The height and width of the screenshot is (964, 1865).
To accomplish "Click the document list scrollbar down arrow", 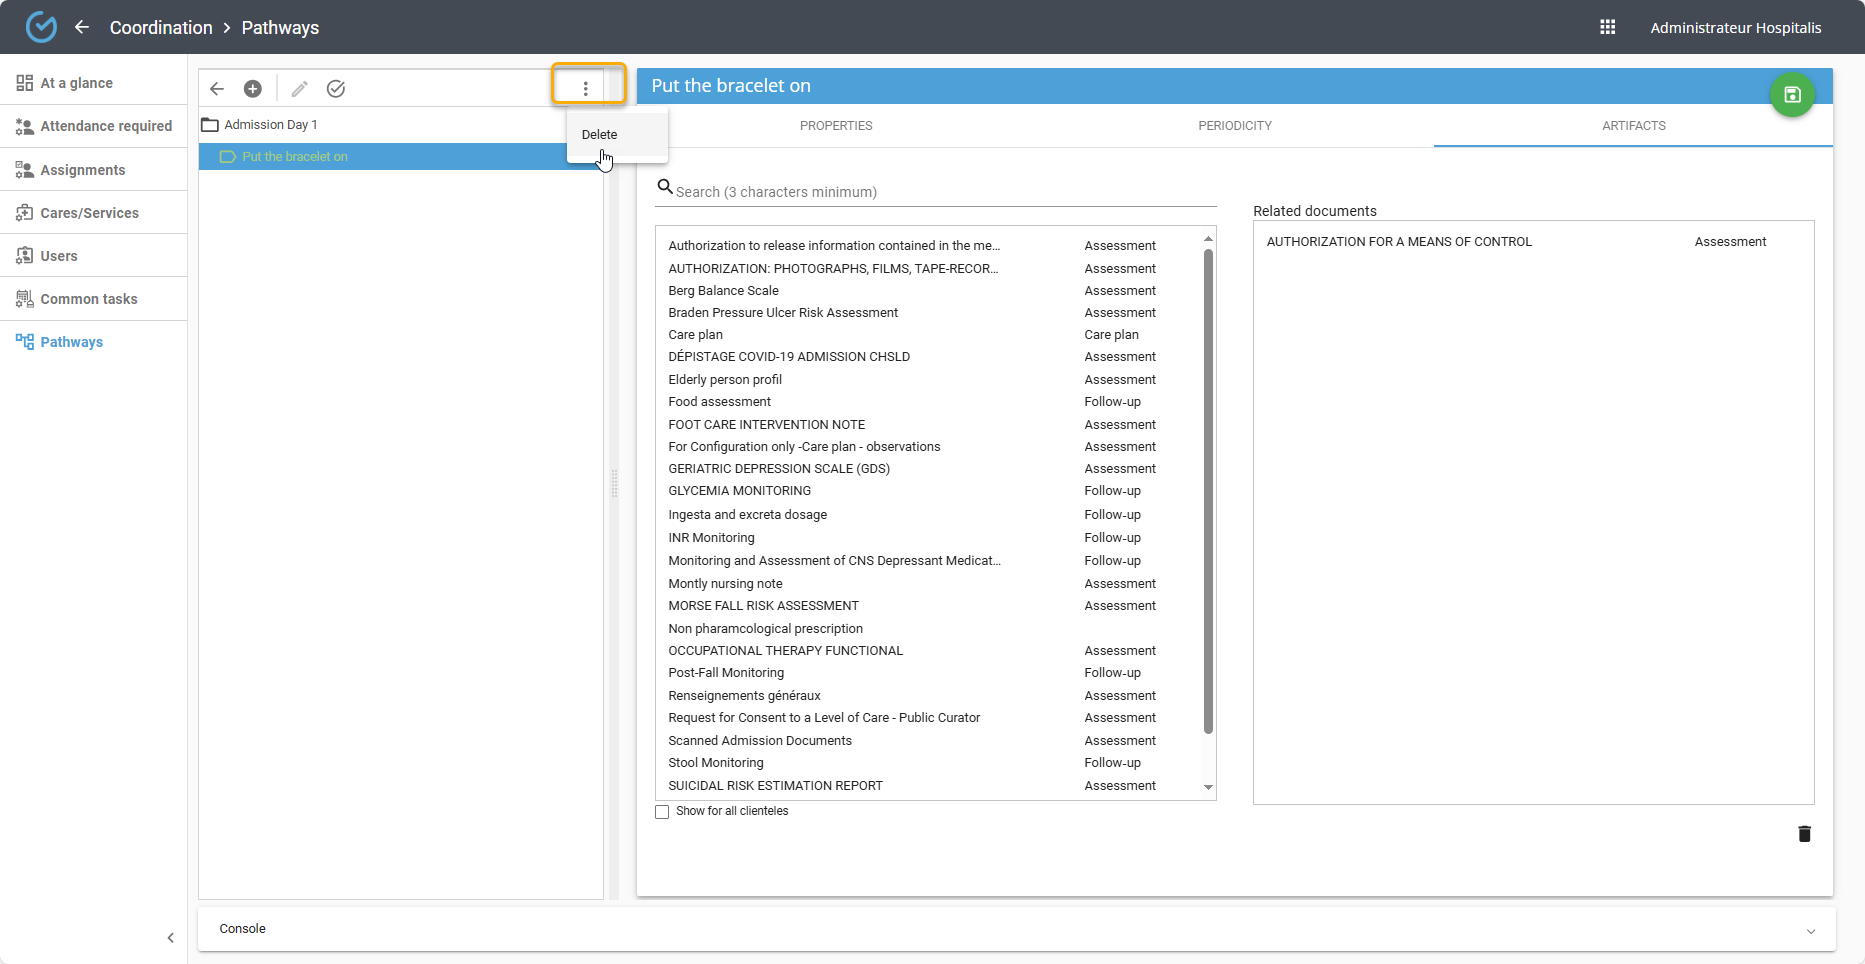I will point(1208,788).
